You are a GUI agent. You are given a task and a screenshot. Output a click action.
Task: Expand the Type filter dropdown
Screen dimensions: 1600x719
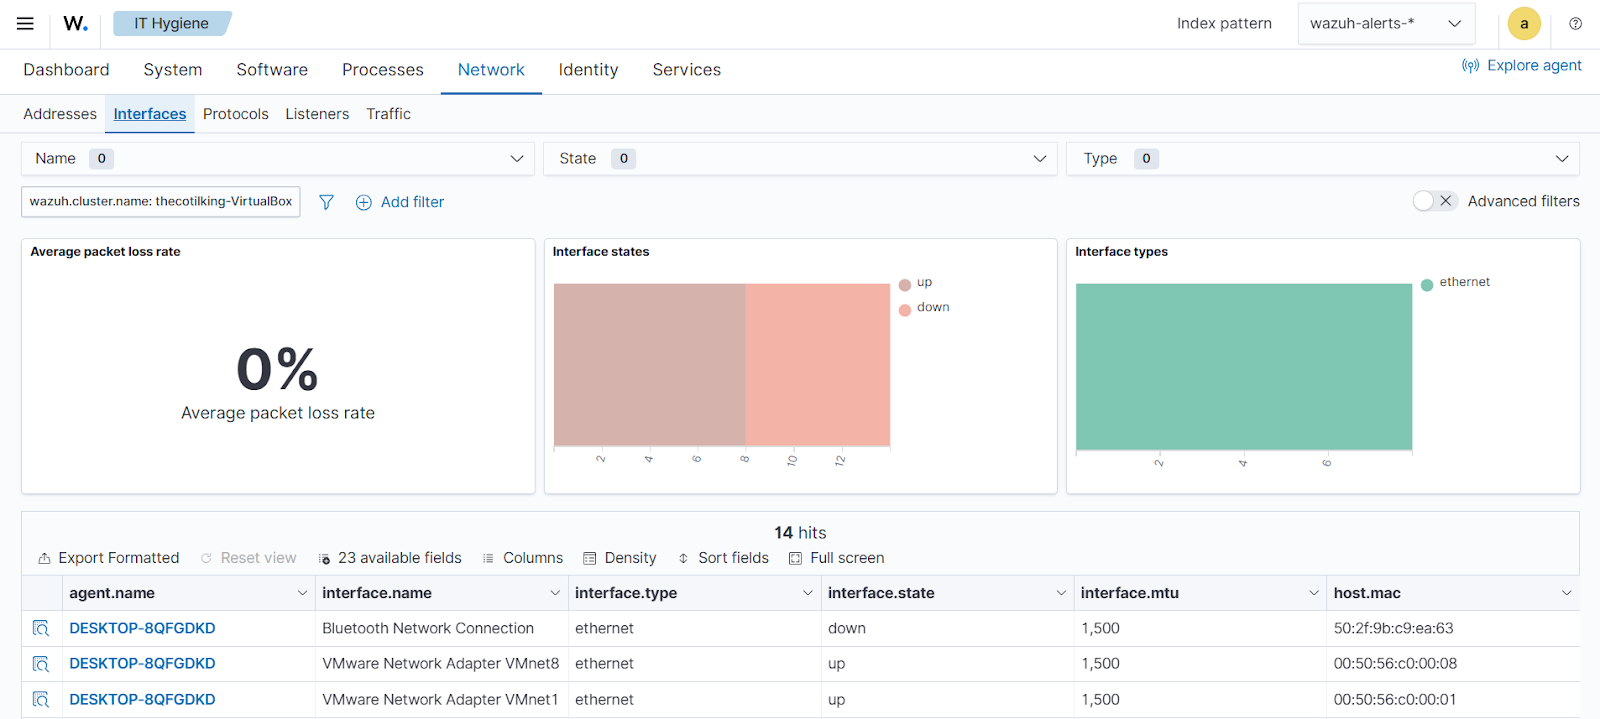[x=1323, y=158]
